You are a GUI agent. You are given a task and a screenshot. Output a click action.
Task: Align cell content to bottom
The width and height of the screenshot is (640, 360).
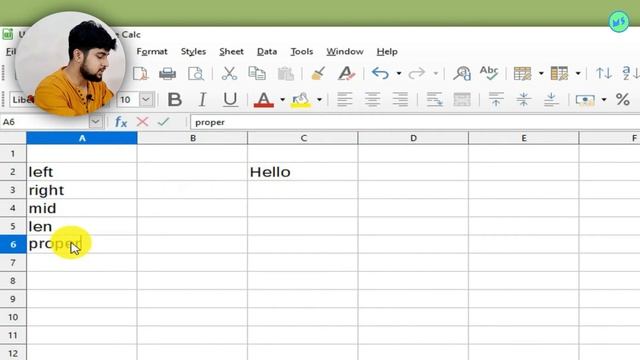pos(551,100)
